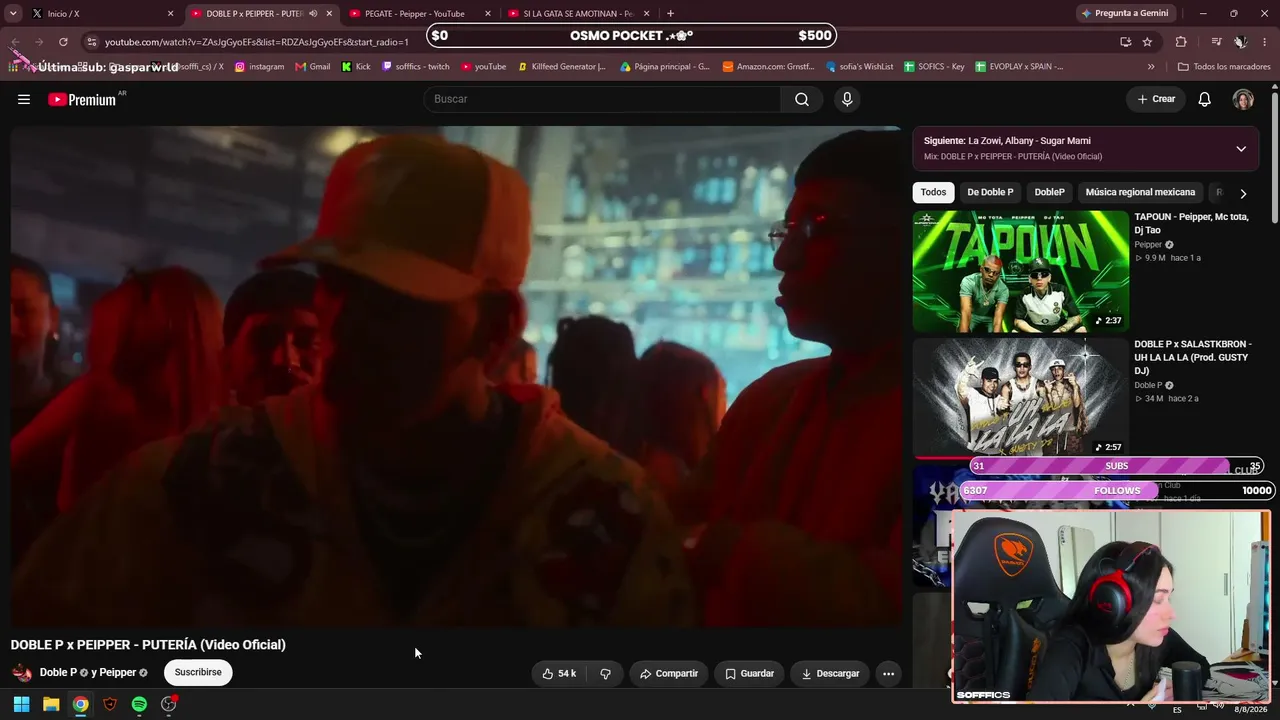
Task: Open Spotify from the taskbar
Action: [139, 704]
